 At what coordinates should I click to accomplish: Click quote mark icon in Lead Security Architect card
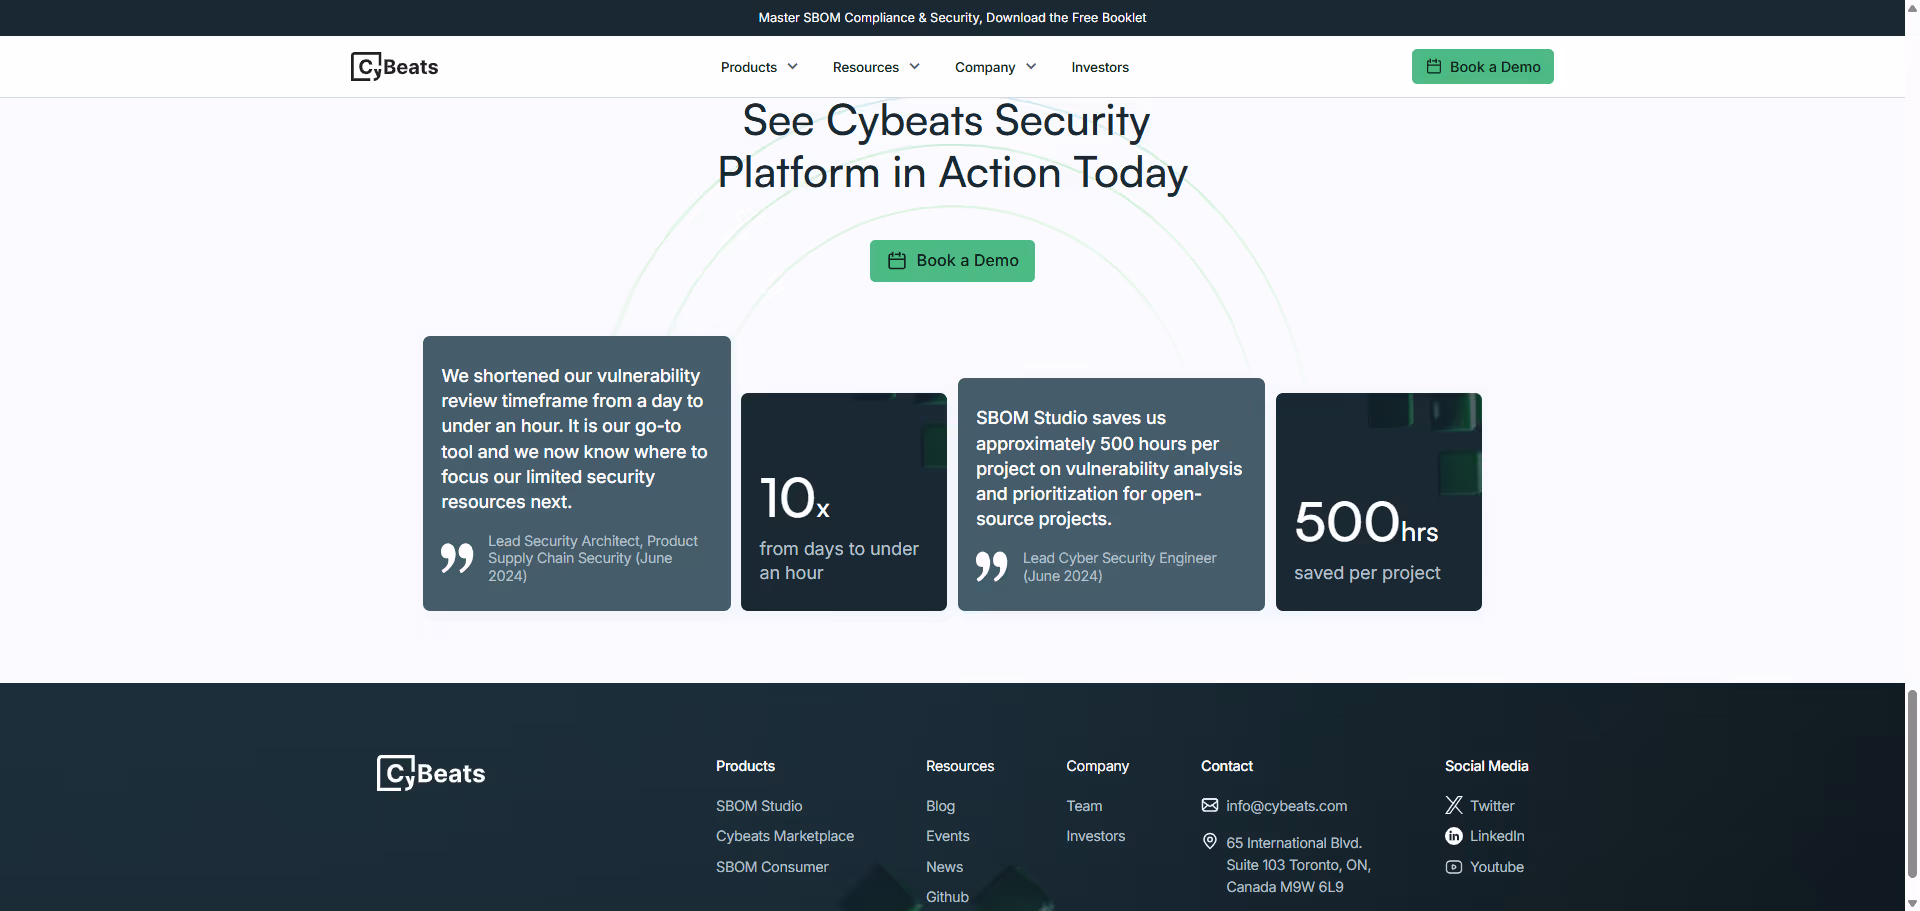457,558
